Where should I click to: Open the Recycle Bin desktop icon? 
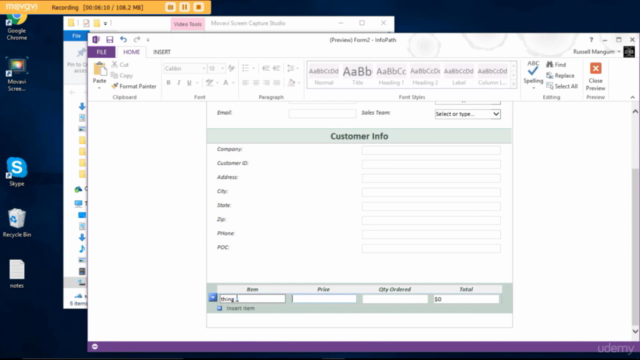pos(17,223)
